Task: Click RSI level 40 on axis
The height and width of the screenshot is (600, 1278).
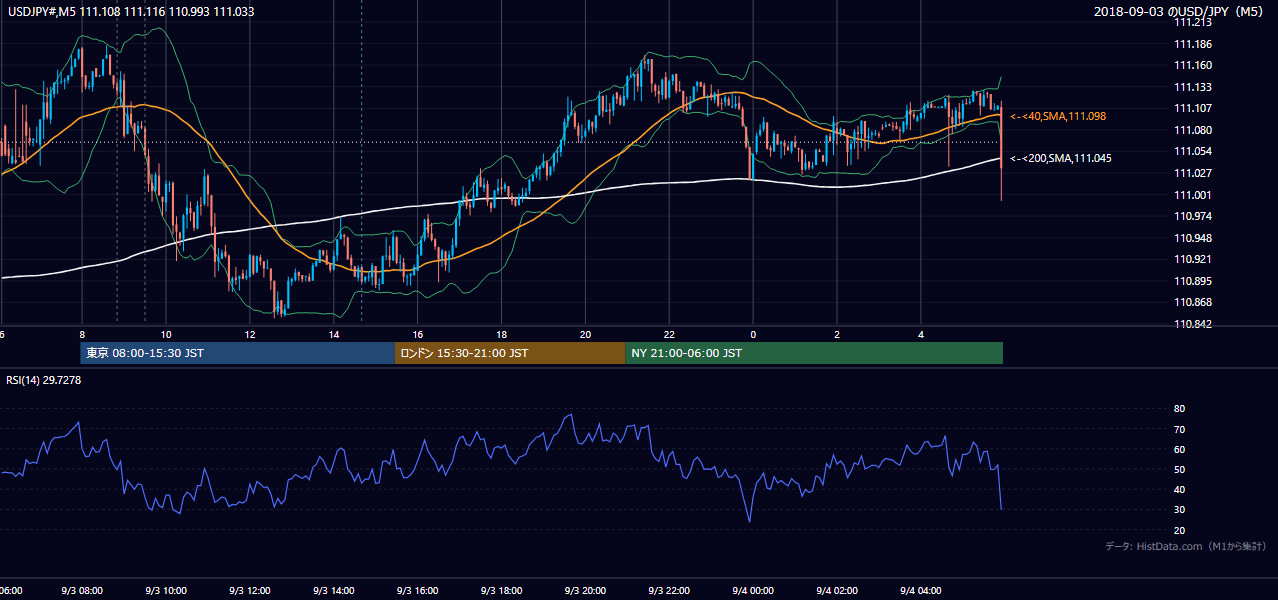Action: click(1179, 489)
